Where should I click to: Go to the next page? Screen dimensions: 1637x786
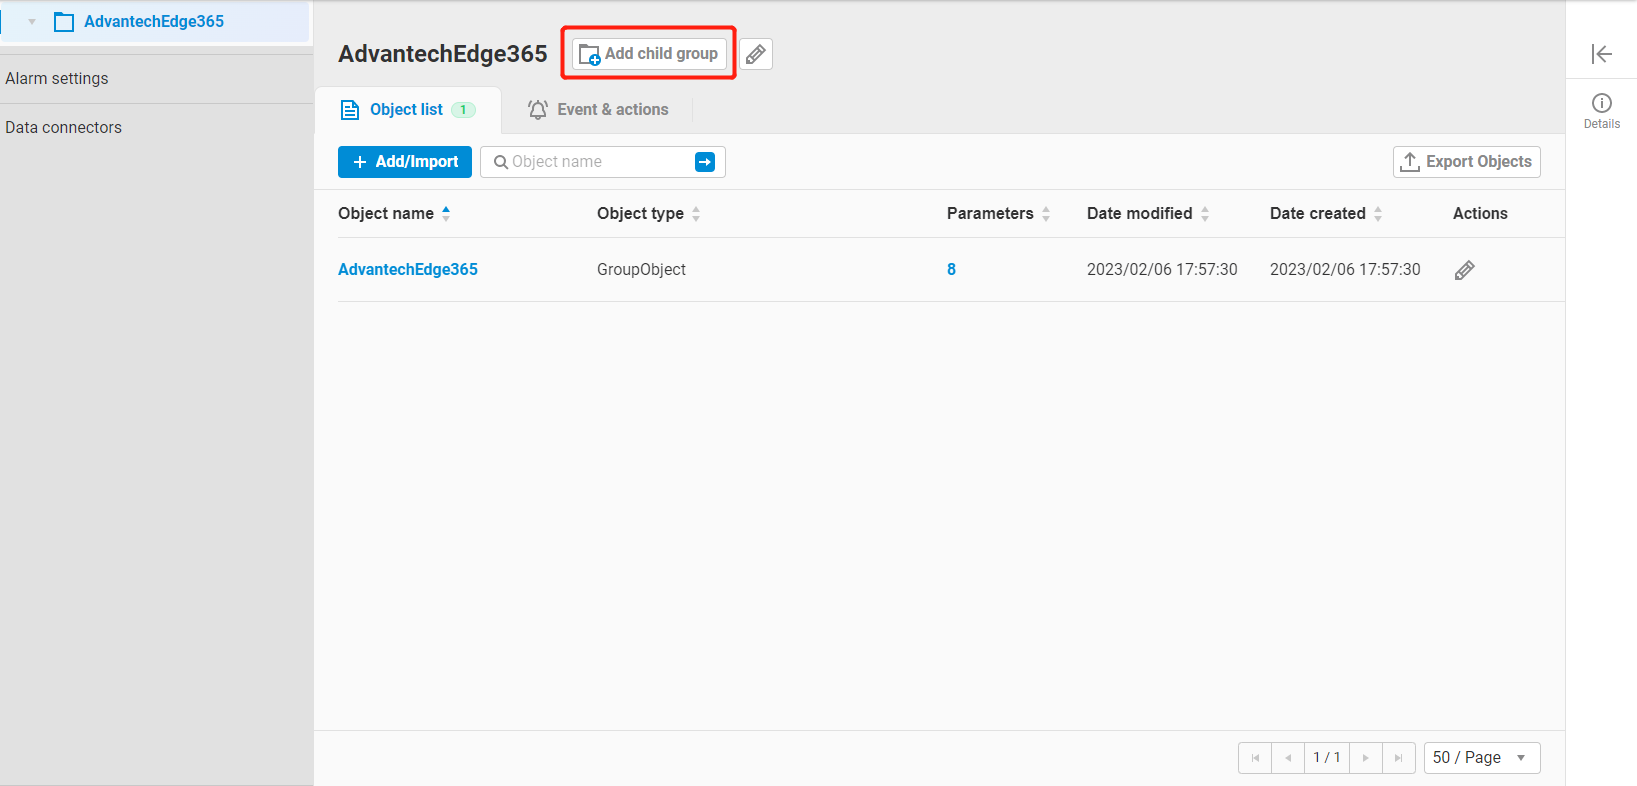click(x=1365, y=758)
